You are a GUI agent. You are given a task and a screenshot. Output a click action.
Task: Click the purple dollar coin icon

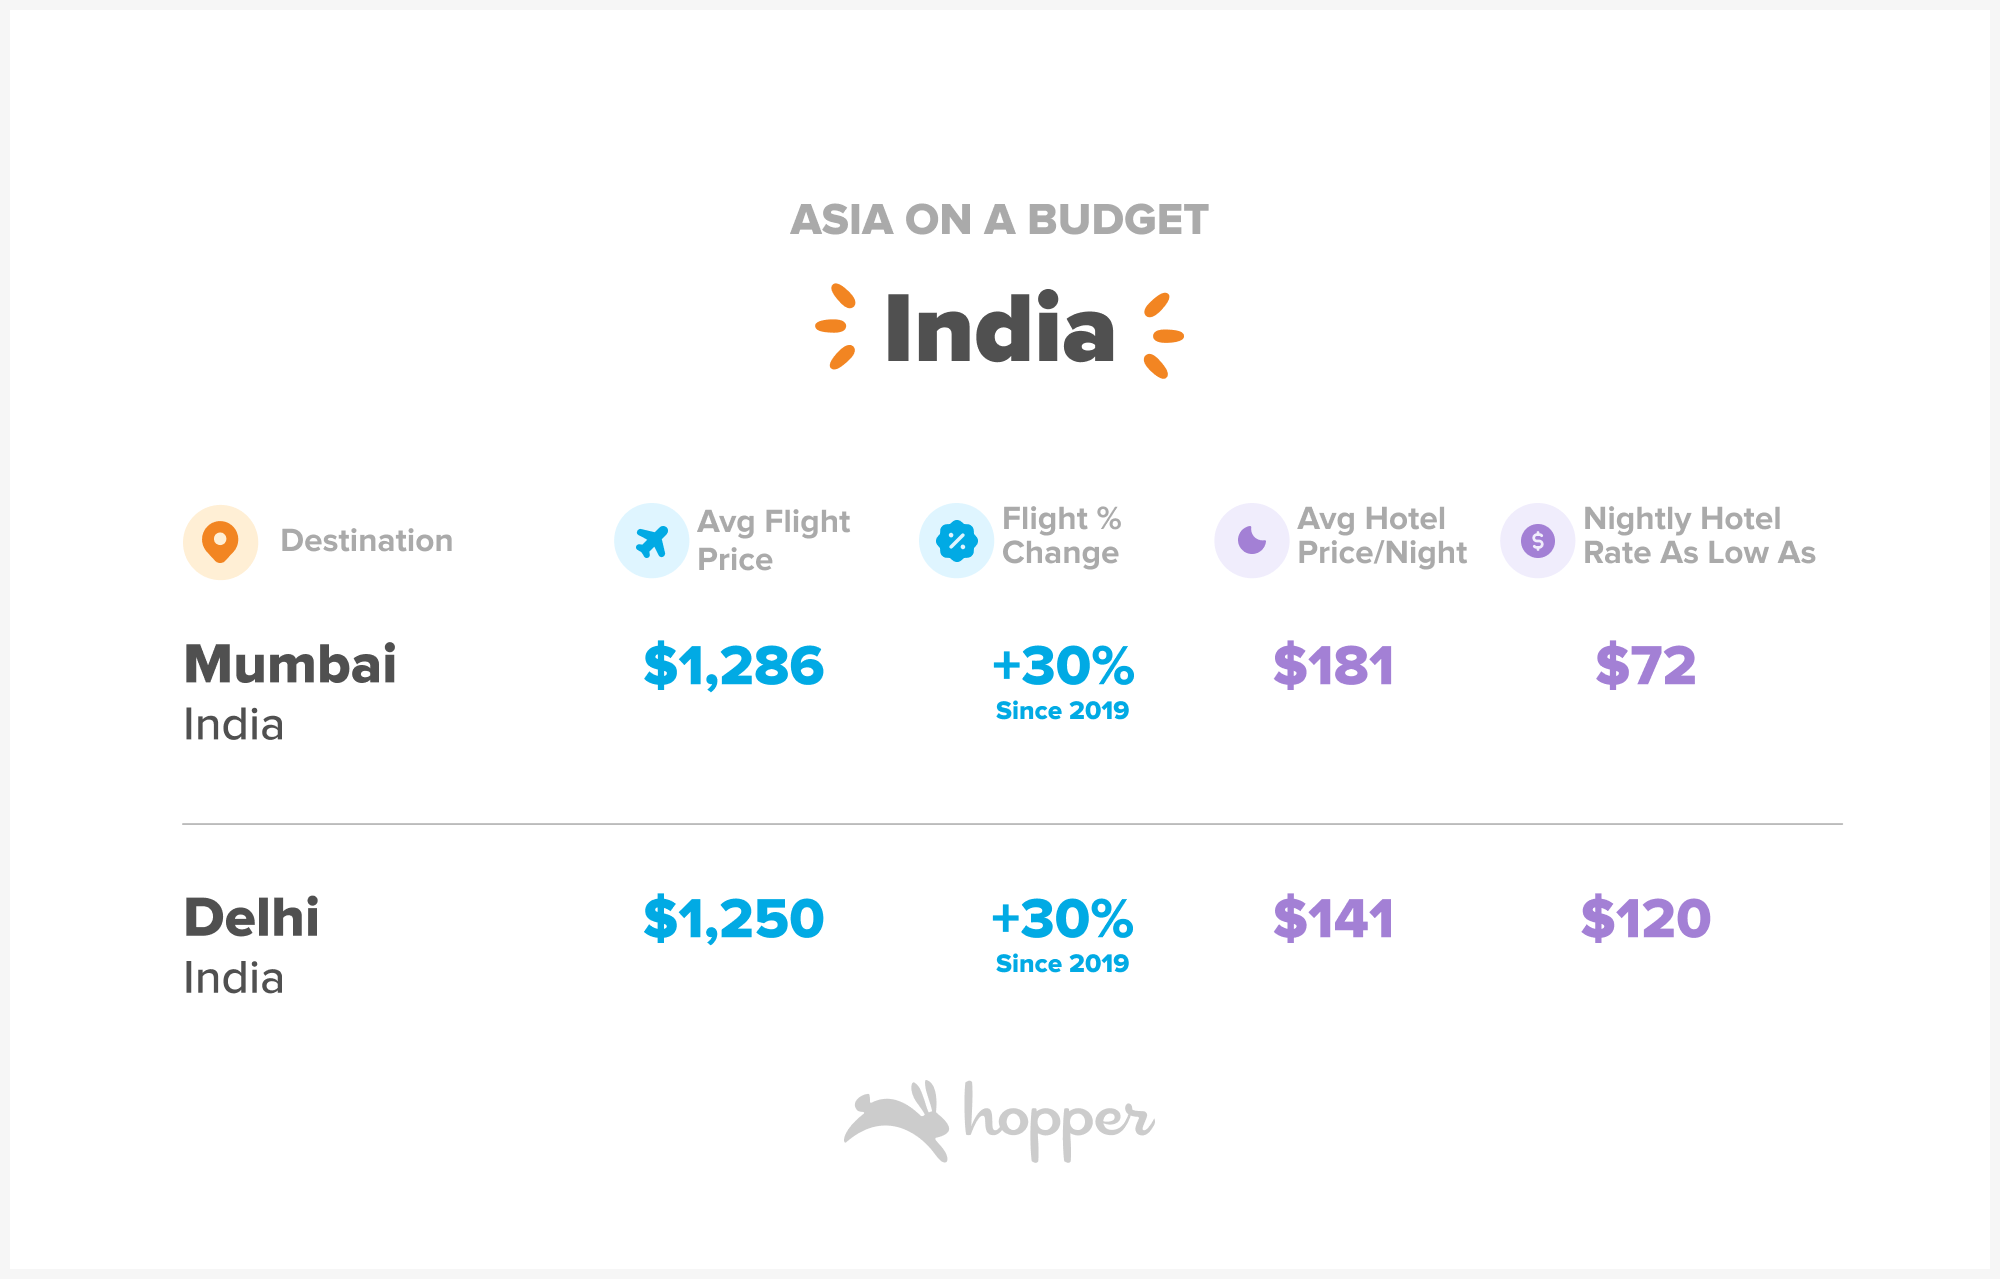coord(1537,541)
